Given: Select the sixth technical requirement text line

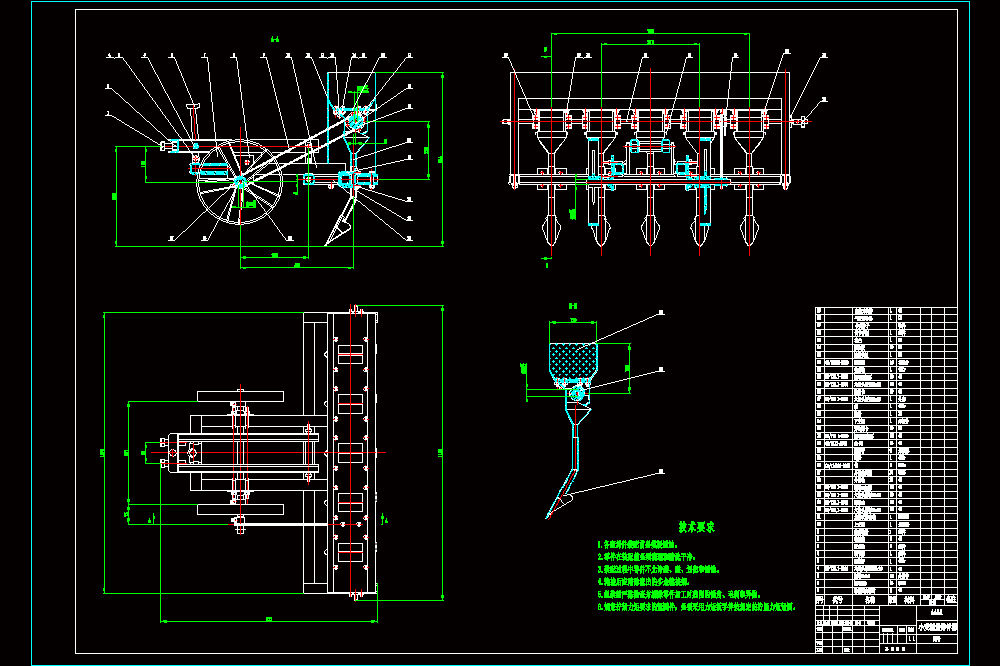Looking at the screenshot, I should [x=696, y=607].
